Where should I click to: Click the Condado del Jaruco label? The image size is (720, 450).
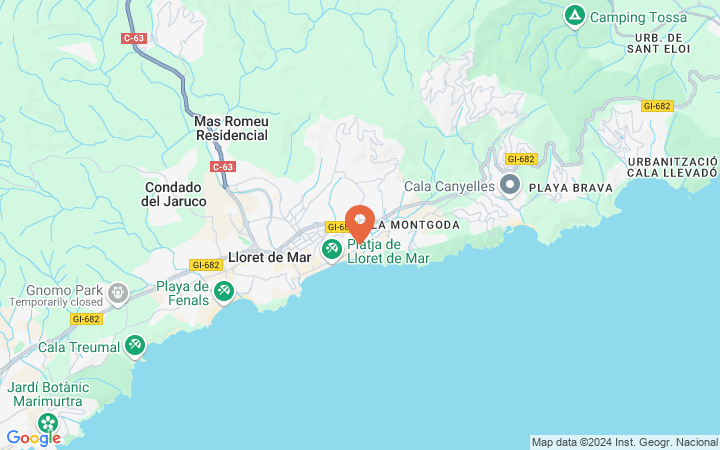click(174, 194)
